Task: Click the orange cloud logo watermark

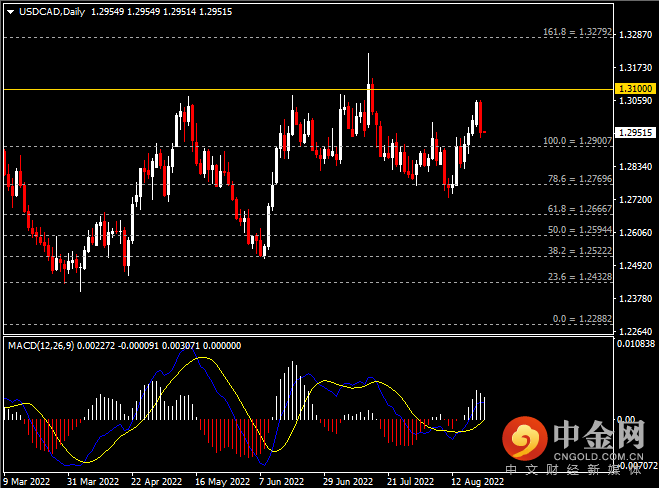Action: pos(525,437)
